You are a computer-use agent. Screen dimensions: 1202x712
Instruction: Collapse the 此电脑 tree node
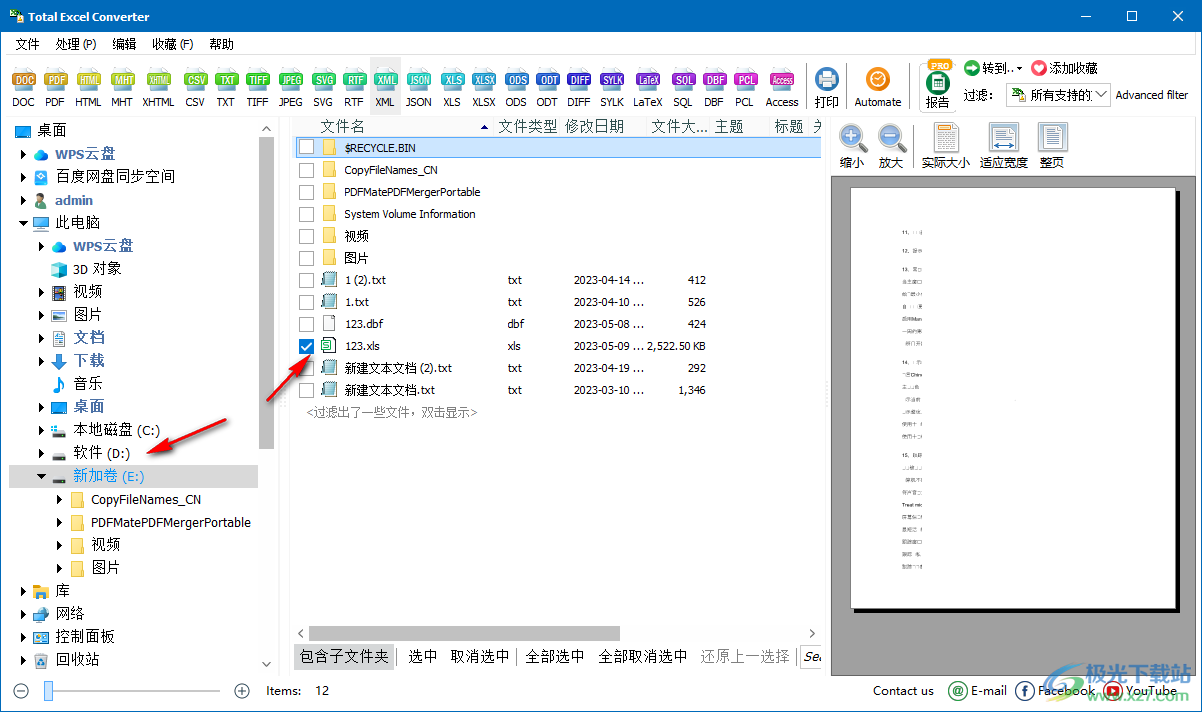click(24, 223)
